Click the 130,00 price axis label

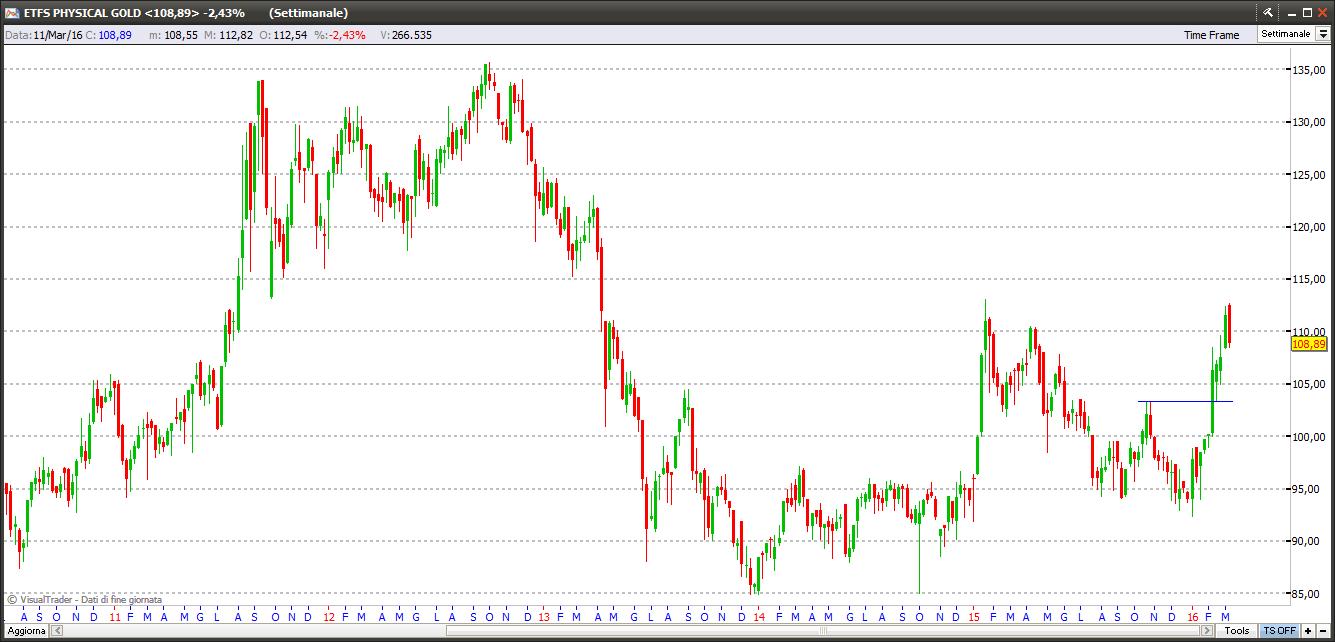pos(1309,122)
